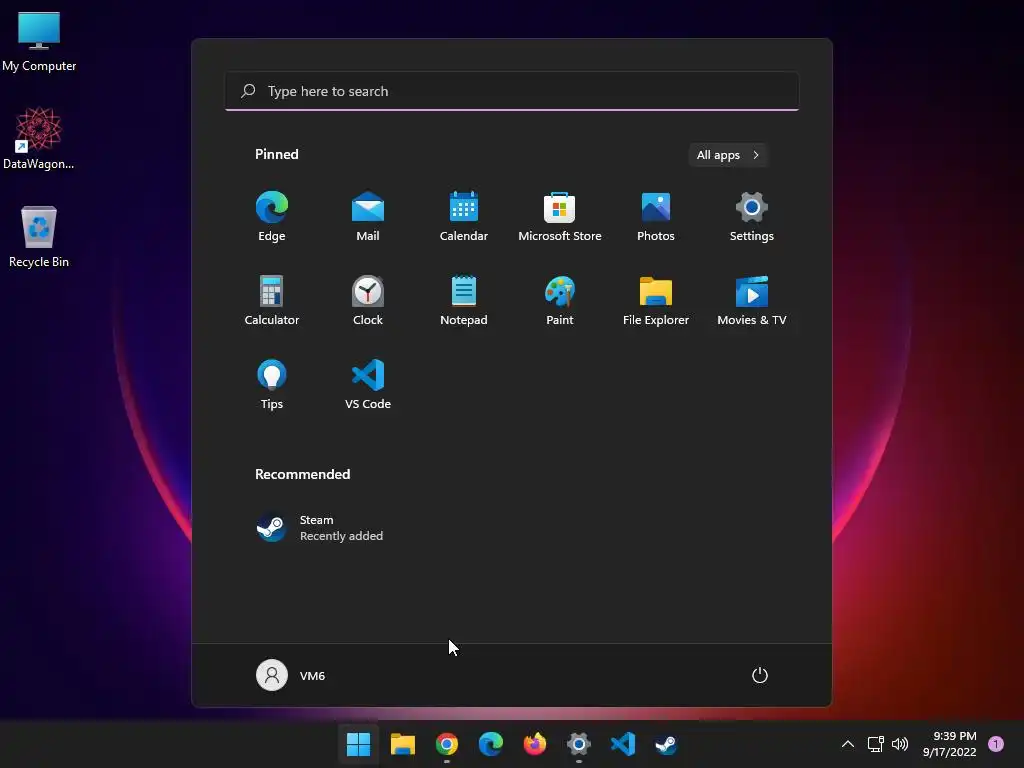The image size is (1024, 768).
Task: Open the clock showing 9:39 PM
Action: coord(950,744)
